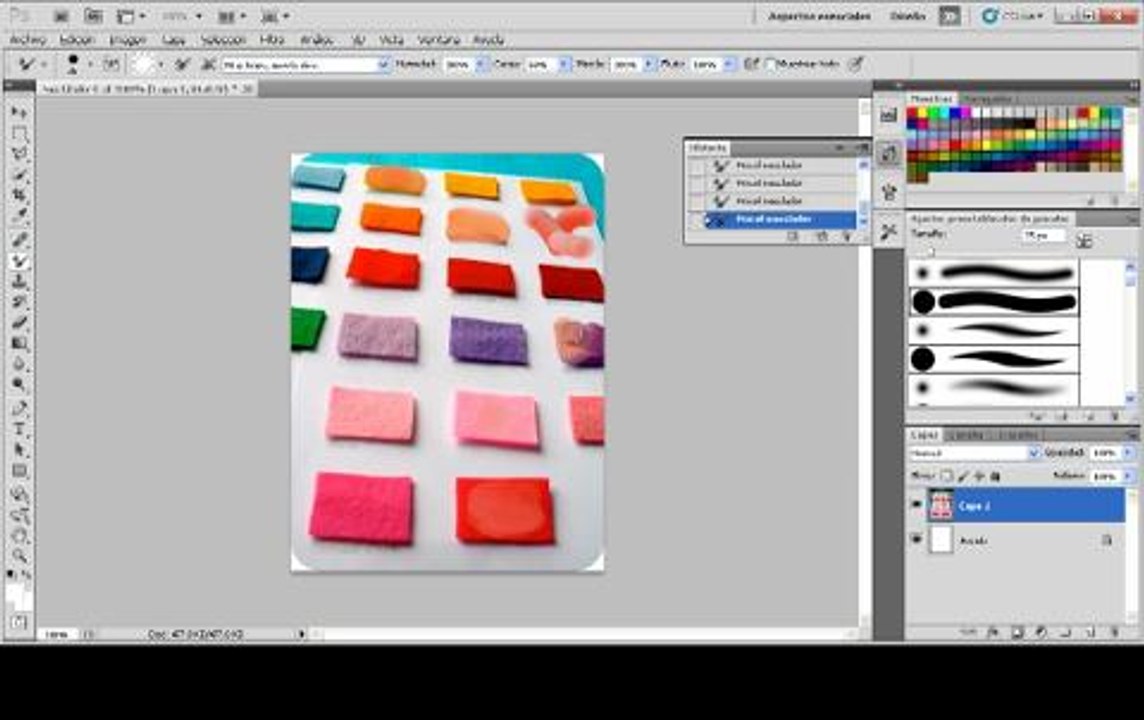Select the Rectangle shape tool
The image size is (1144, 720).
click(x=20, y=471)
